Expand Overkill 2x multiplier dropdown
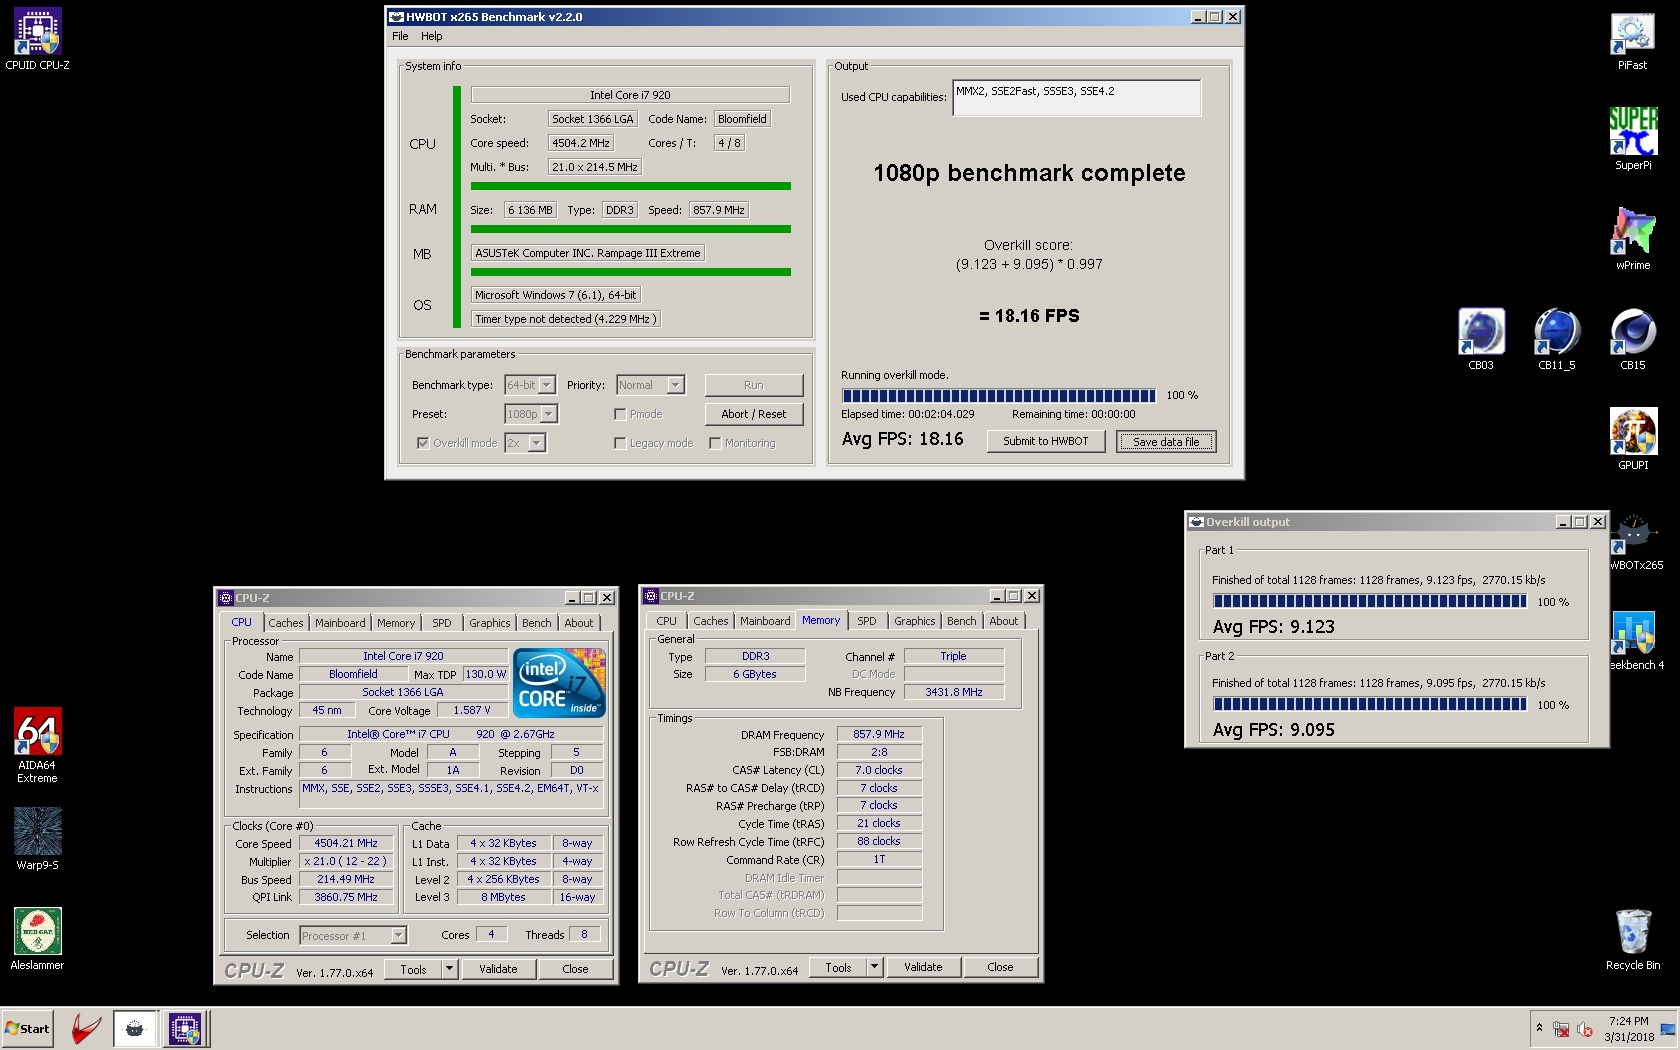The height and width of the screenshot is (1050, 1680). (x=538, y=443)
